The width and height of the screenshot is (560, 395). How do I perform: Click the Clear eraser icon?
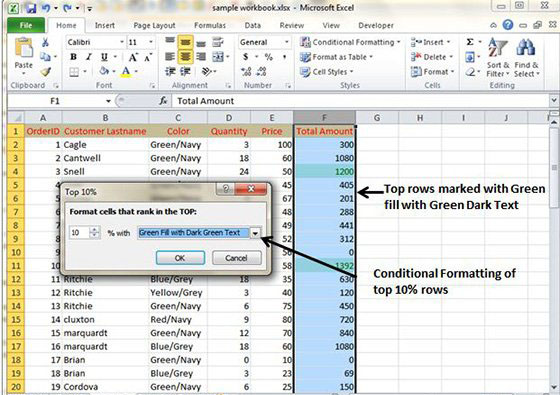point(470,72)
